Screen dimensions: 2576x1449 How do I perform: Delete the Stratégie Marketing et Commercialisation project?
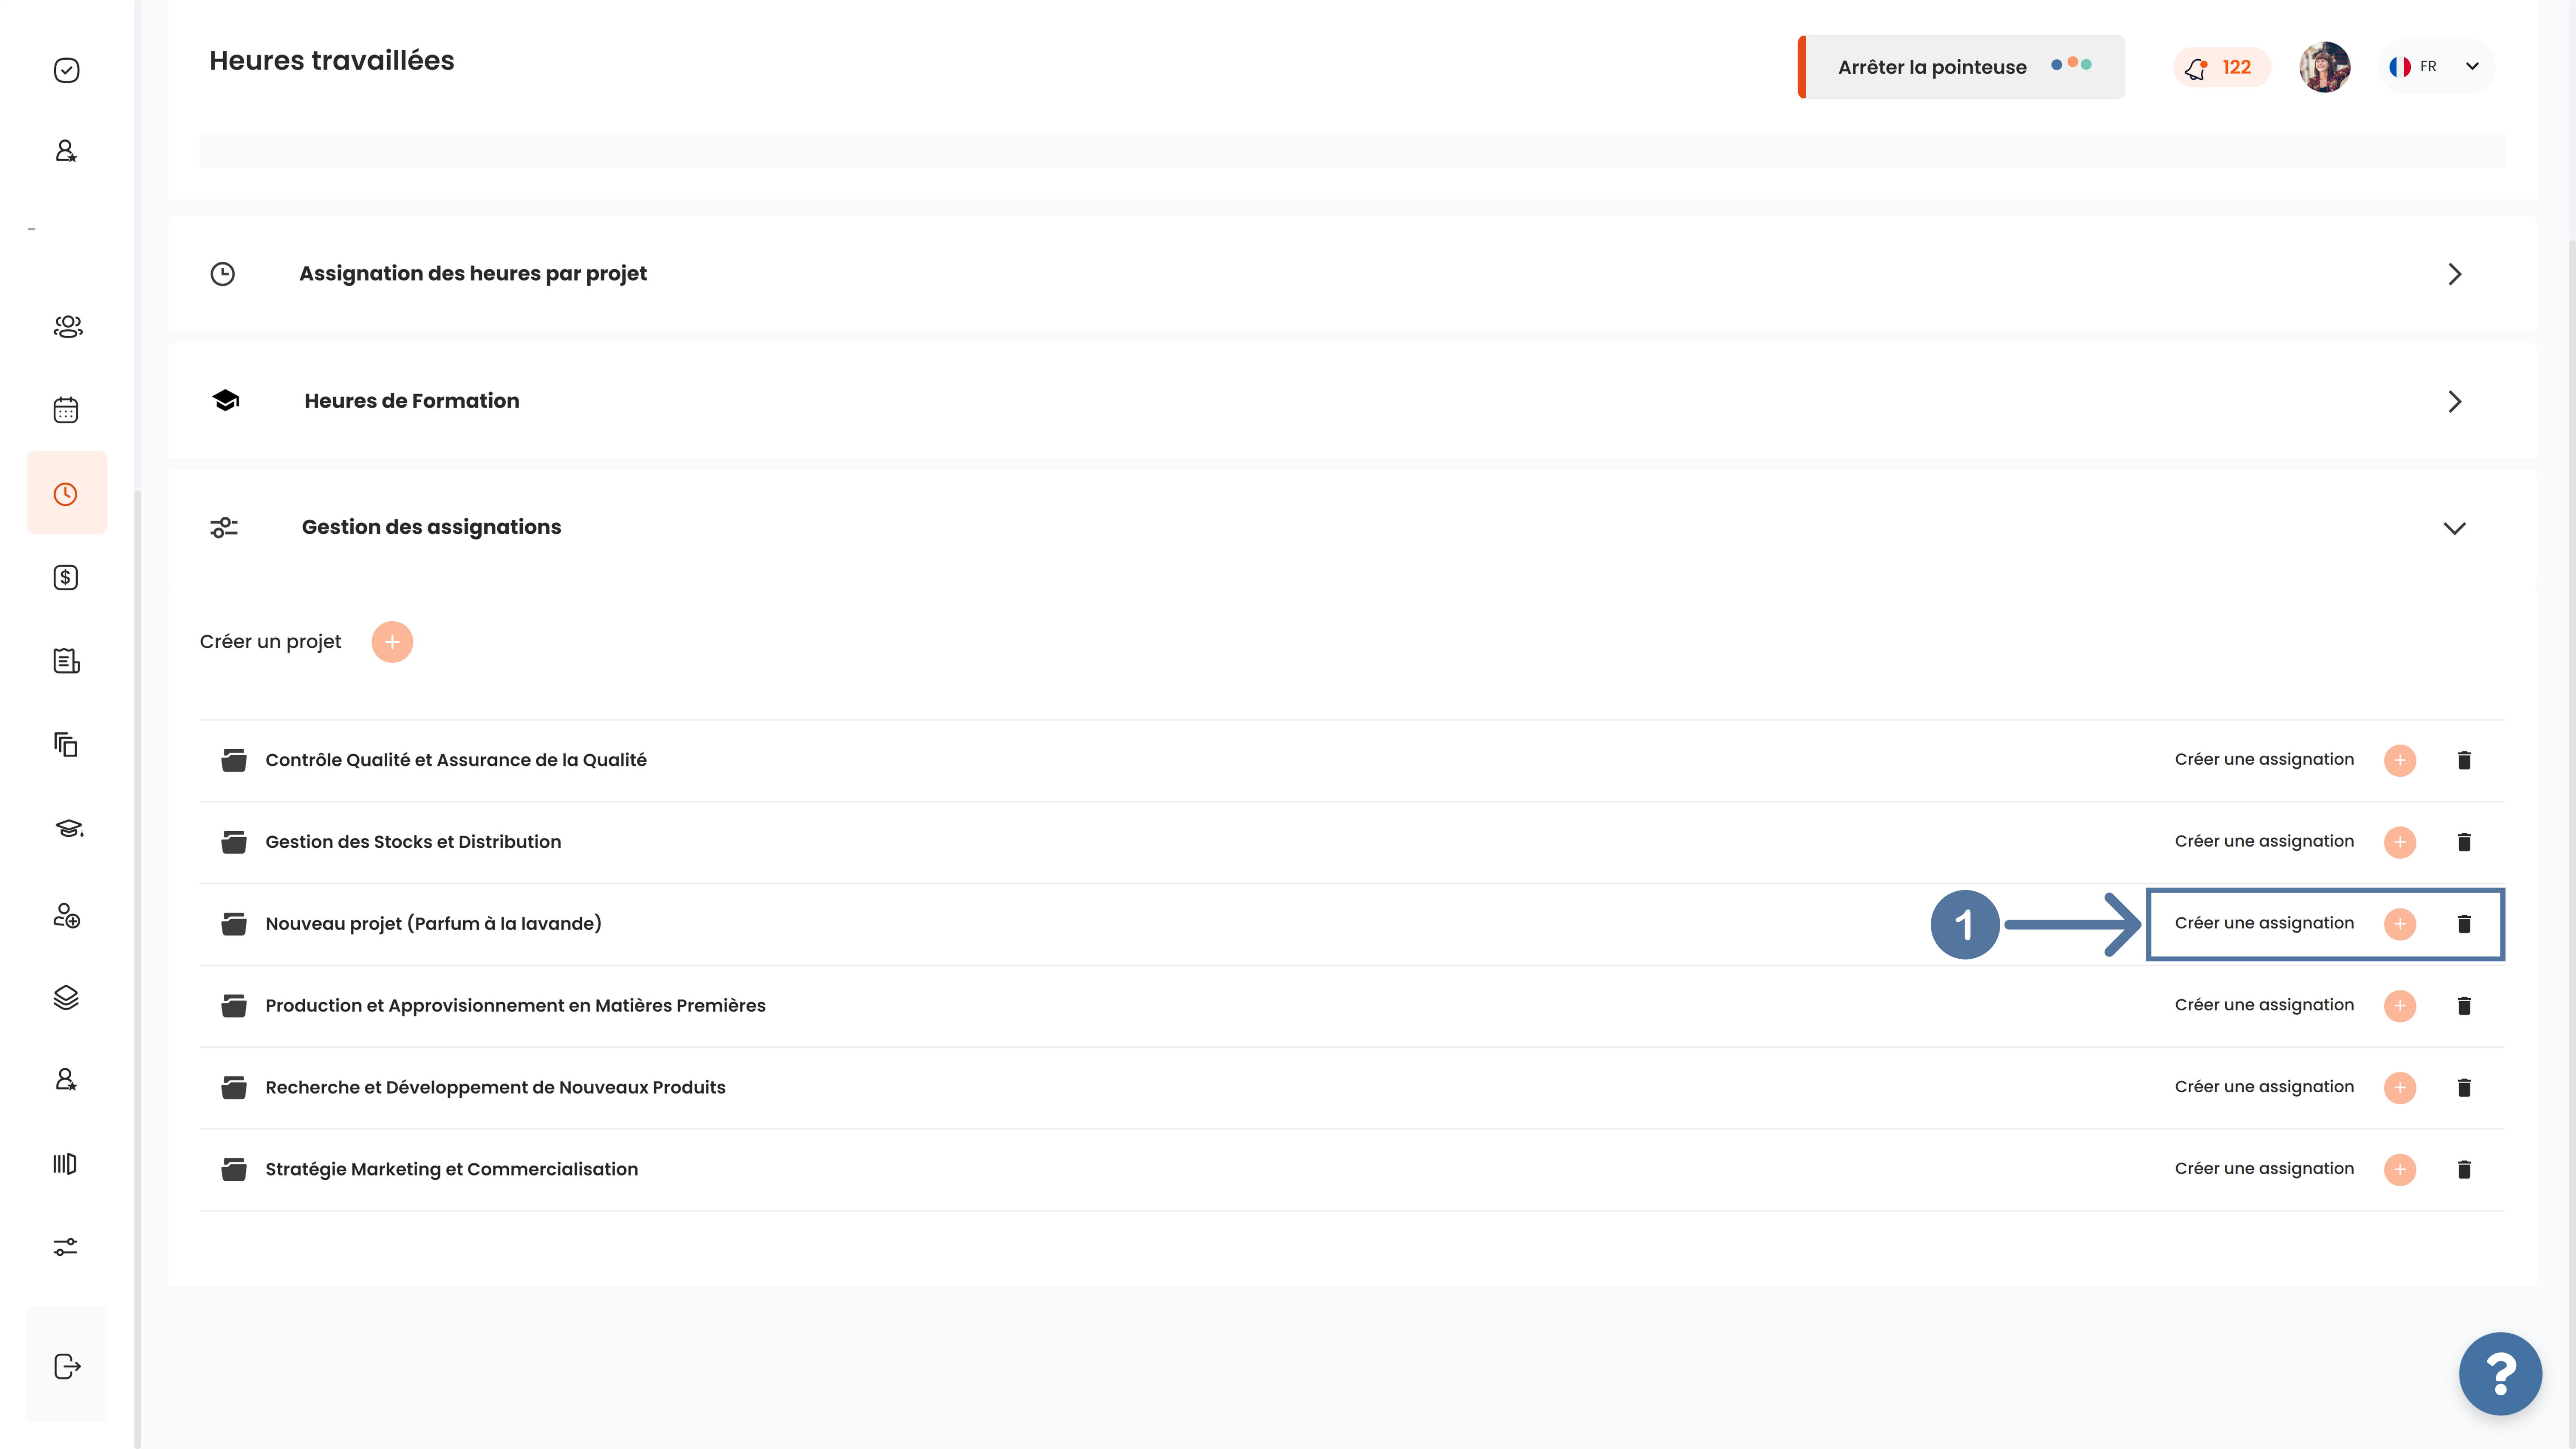tap(2464, 1170)
